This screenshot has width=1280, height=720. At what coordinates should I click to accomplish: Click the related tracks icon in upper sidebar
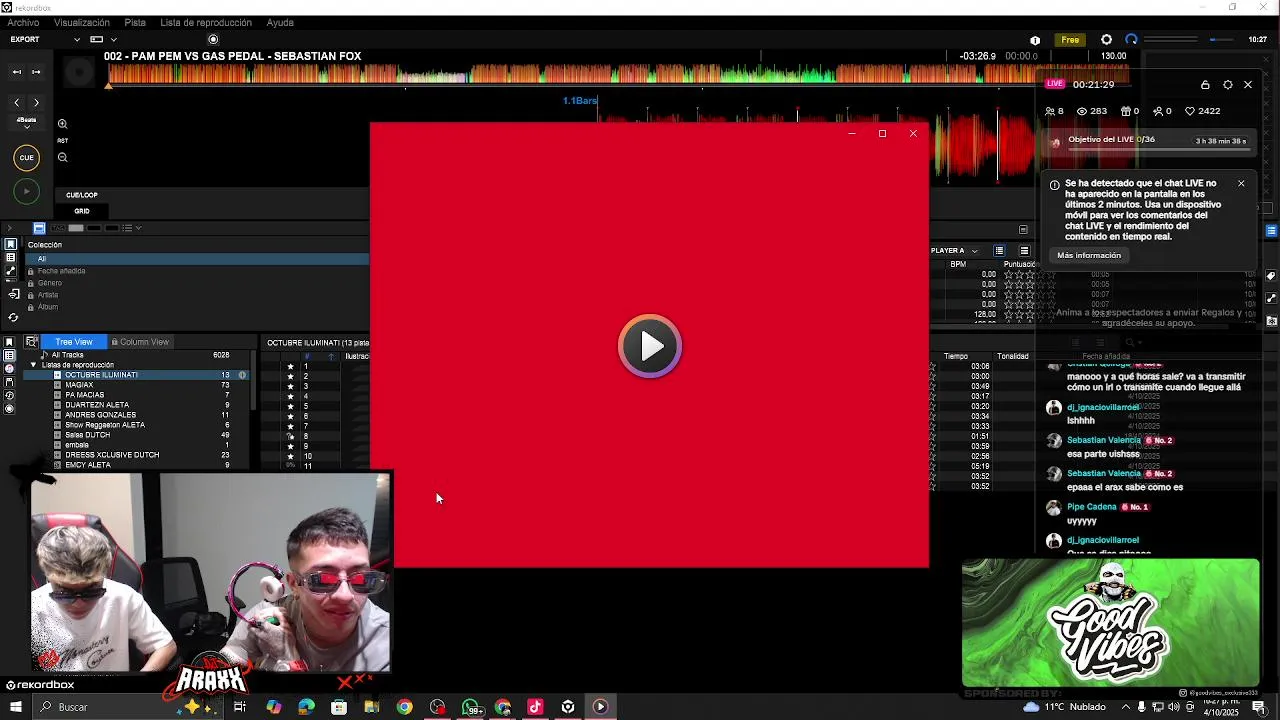tap(11, 271)
